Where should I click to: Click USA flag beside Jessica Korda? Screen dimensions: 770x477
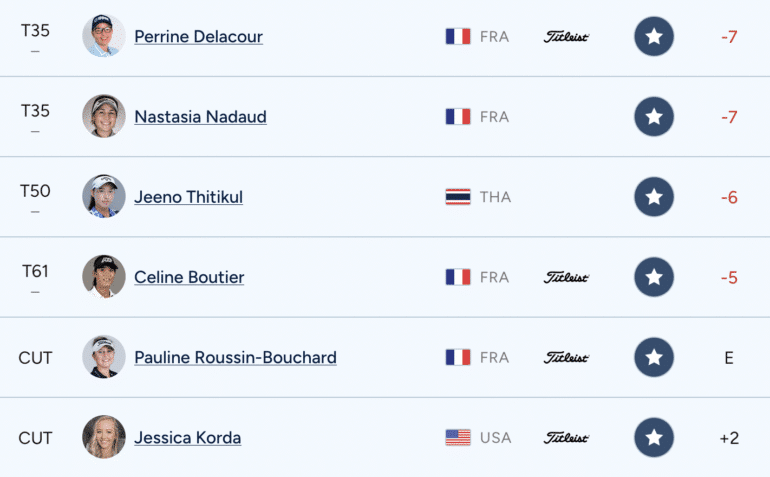458,437
